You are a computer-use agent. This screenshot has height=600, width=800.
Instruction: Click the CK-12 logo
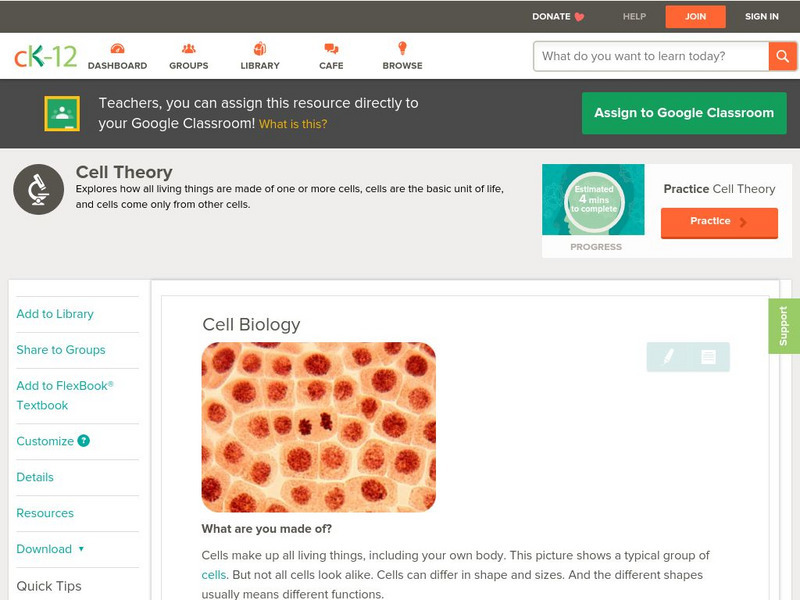pyautogui.click(x=45, y=56)
